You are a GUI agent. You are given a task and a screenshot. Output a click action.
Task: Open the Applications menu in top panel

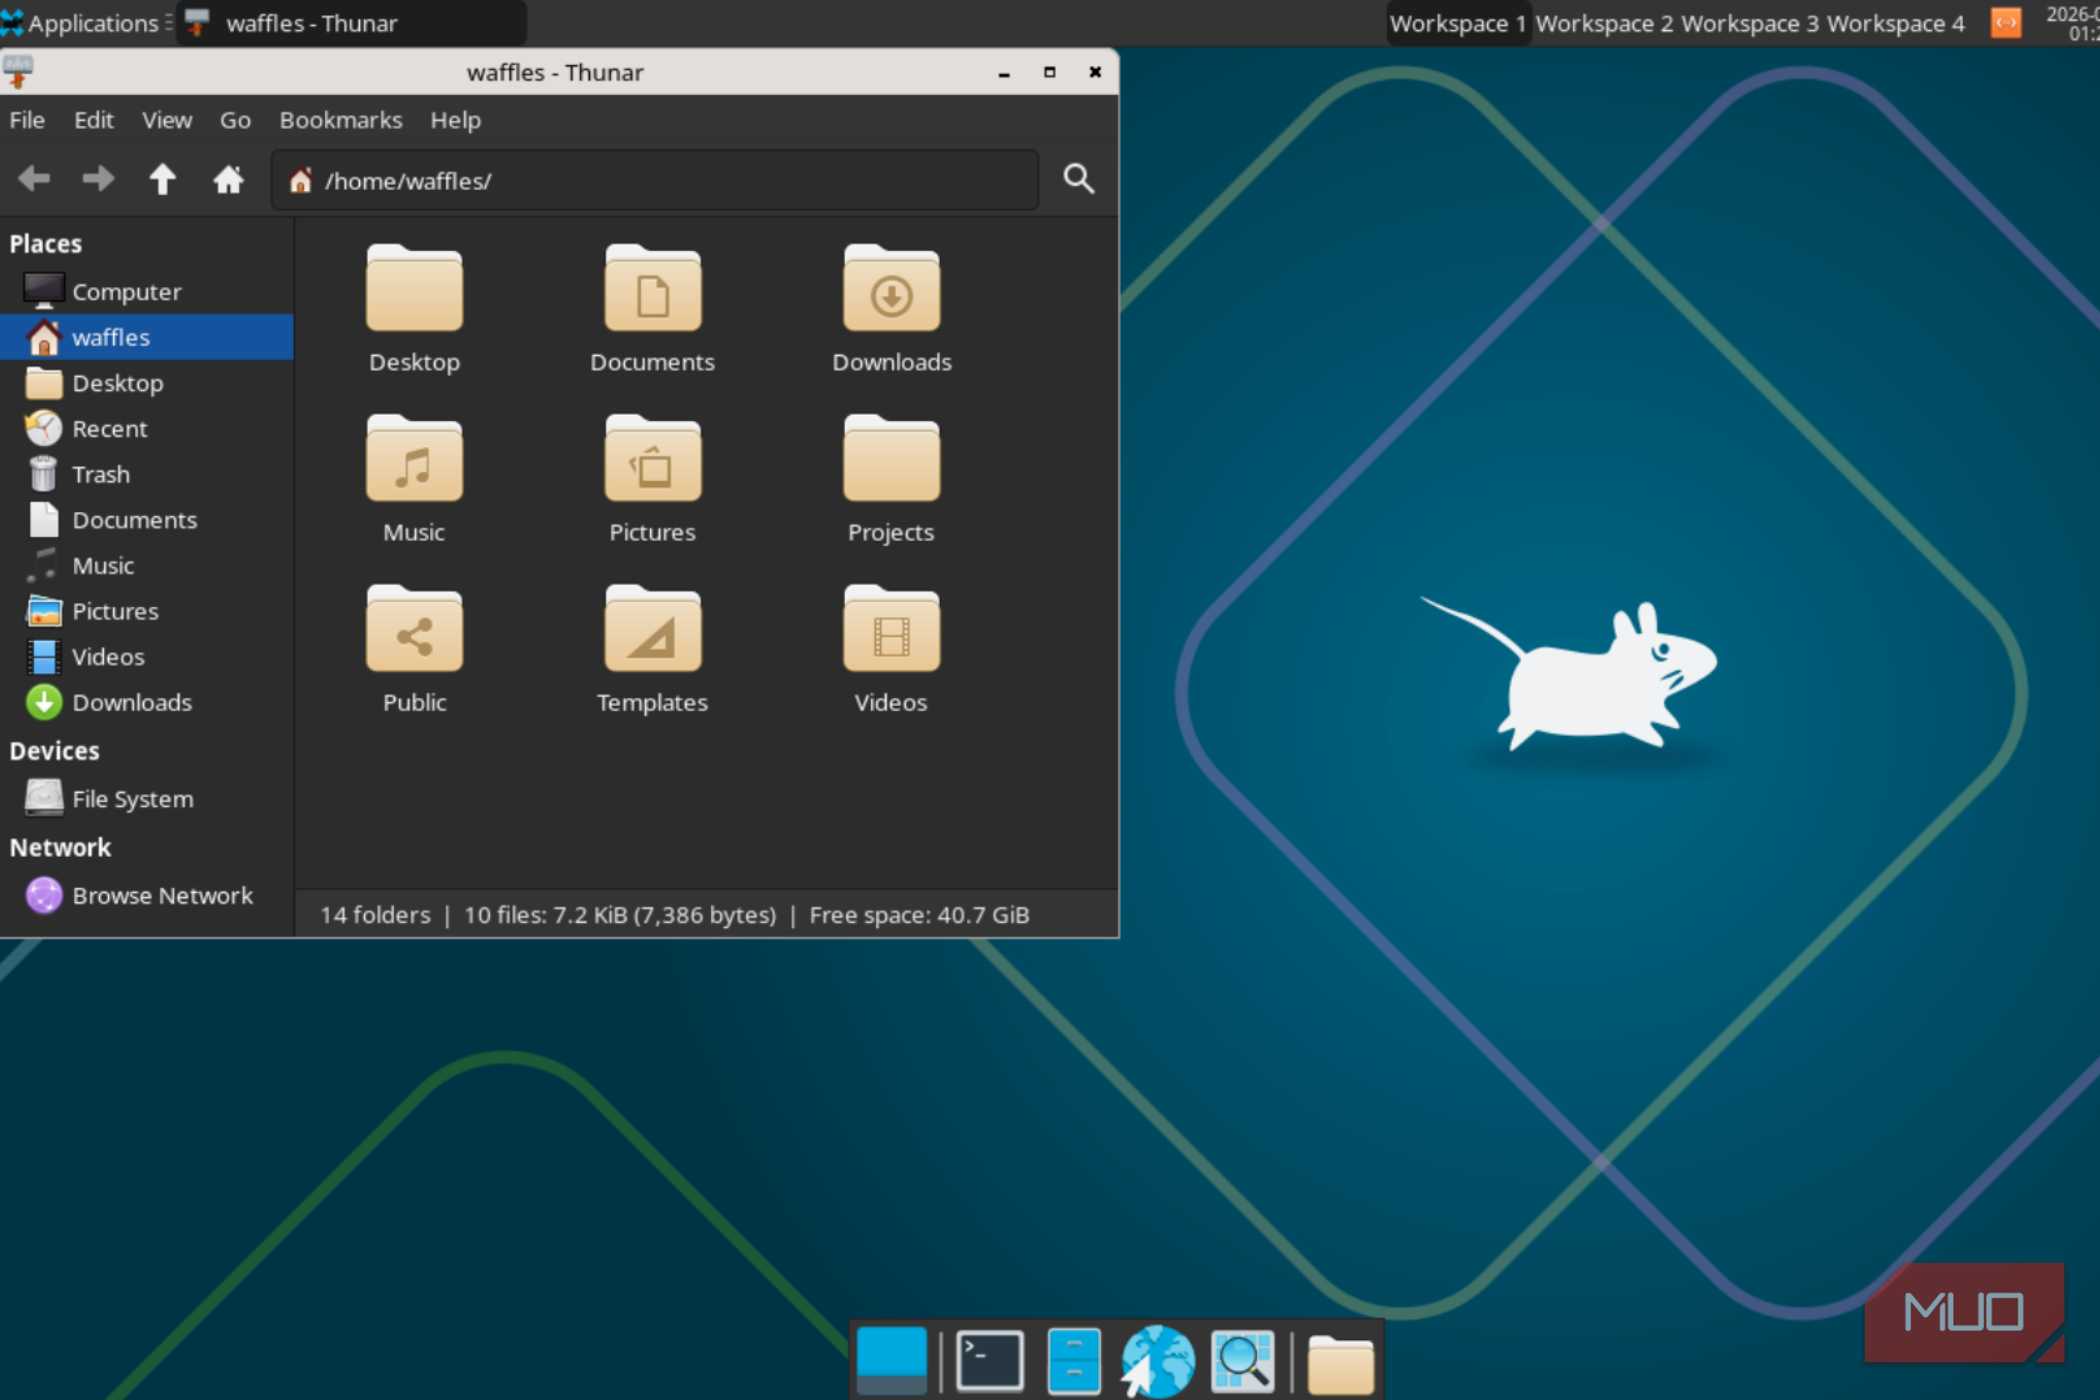tap(82, 23)
